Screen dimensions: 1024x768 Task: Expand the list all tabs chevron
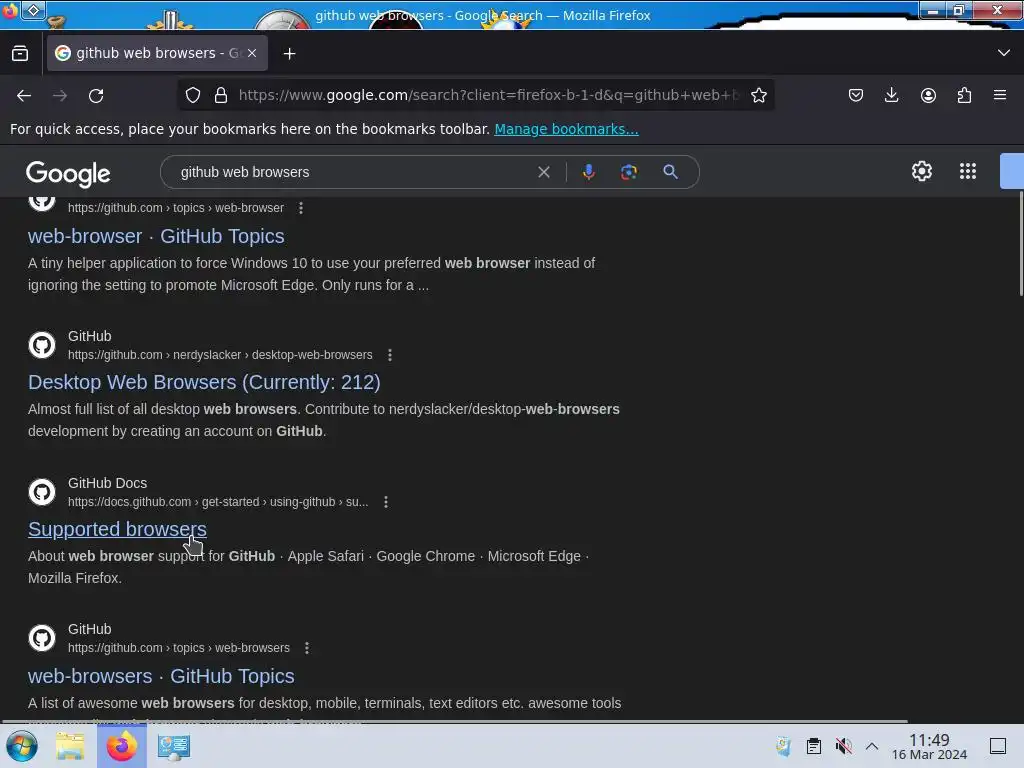pyautogui.click(x=1004, y=53)
